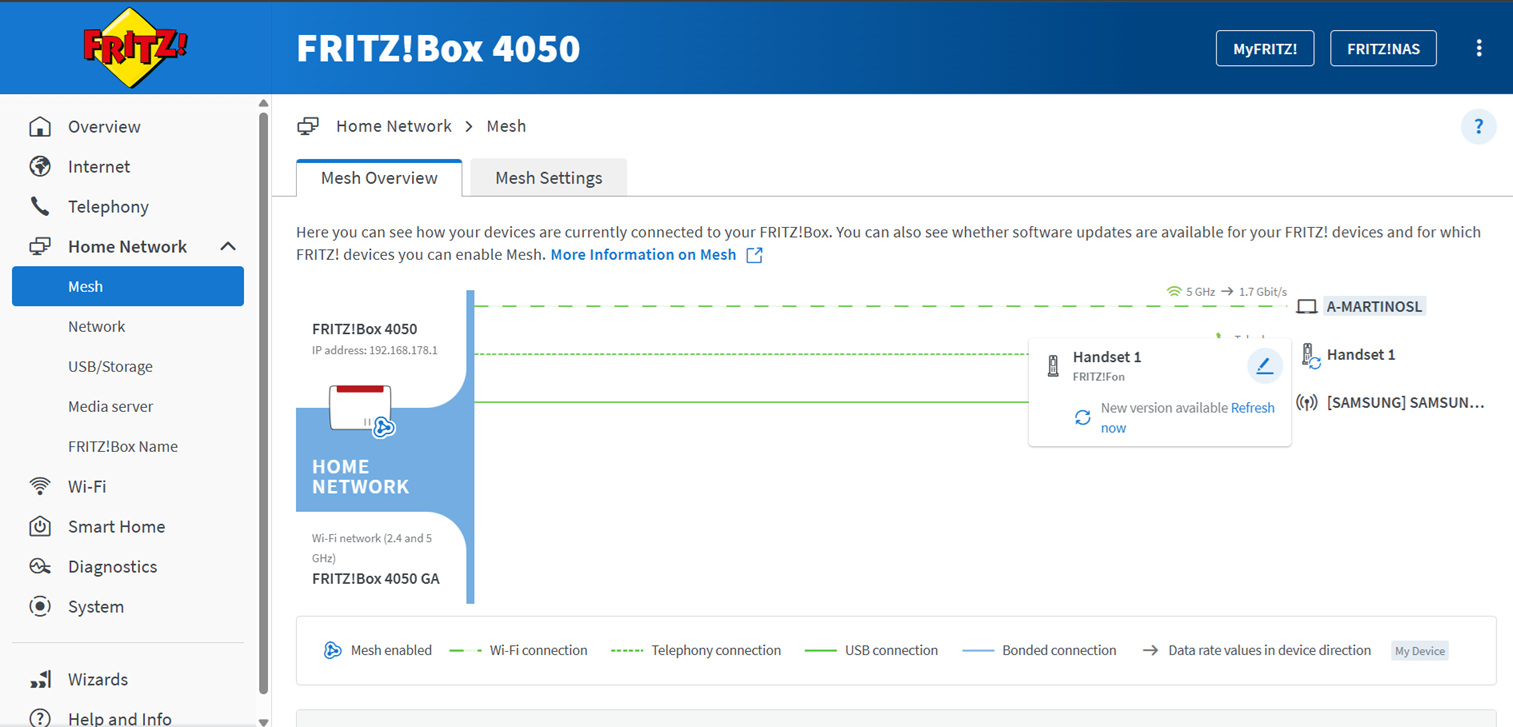Click the FRITZ!Box 4050 GA network name

pos(376,579)
